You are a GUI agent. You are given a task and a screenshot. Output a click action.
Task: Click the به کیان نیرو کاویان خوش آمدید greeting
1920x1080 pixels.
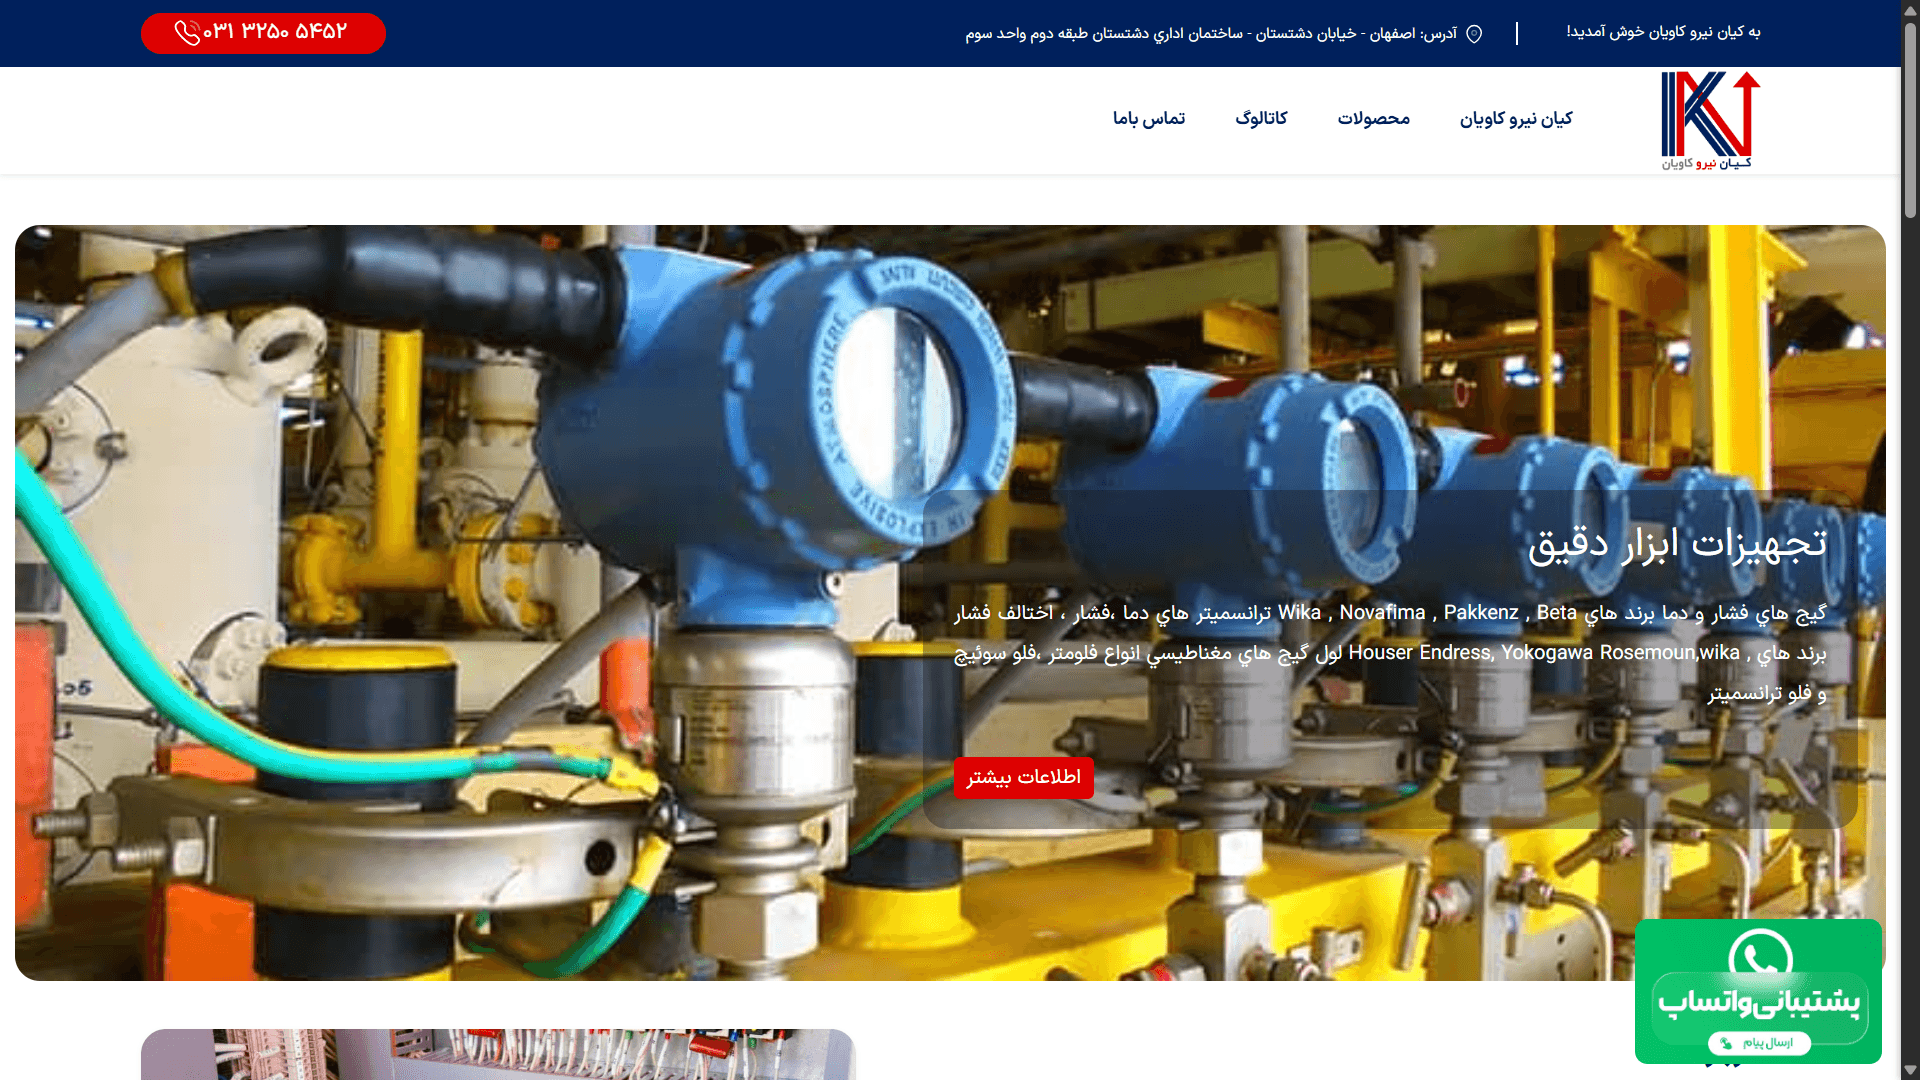click(x=1663, y=32)
